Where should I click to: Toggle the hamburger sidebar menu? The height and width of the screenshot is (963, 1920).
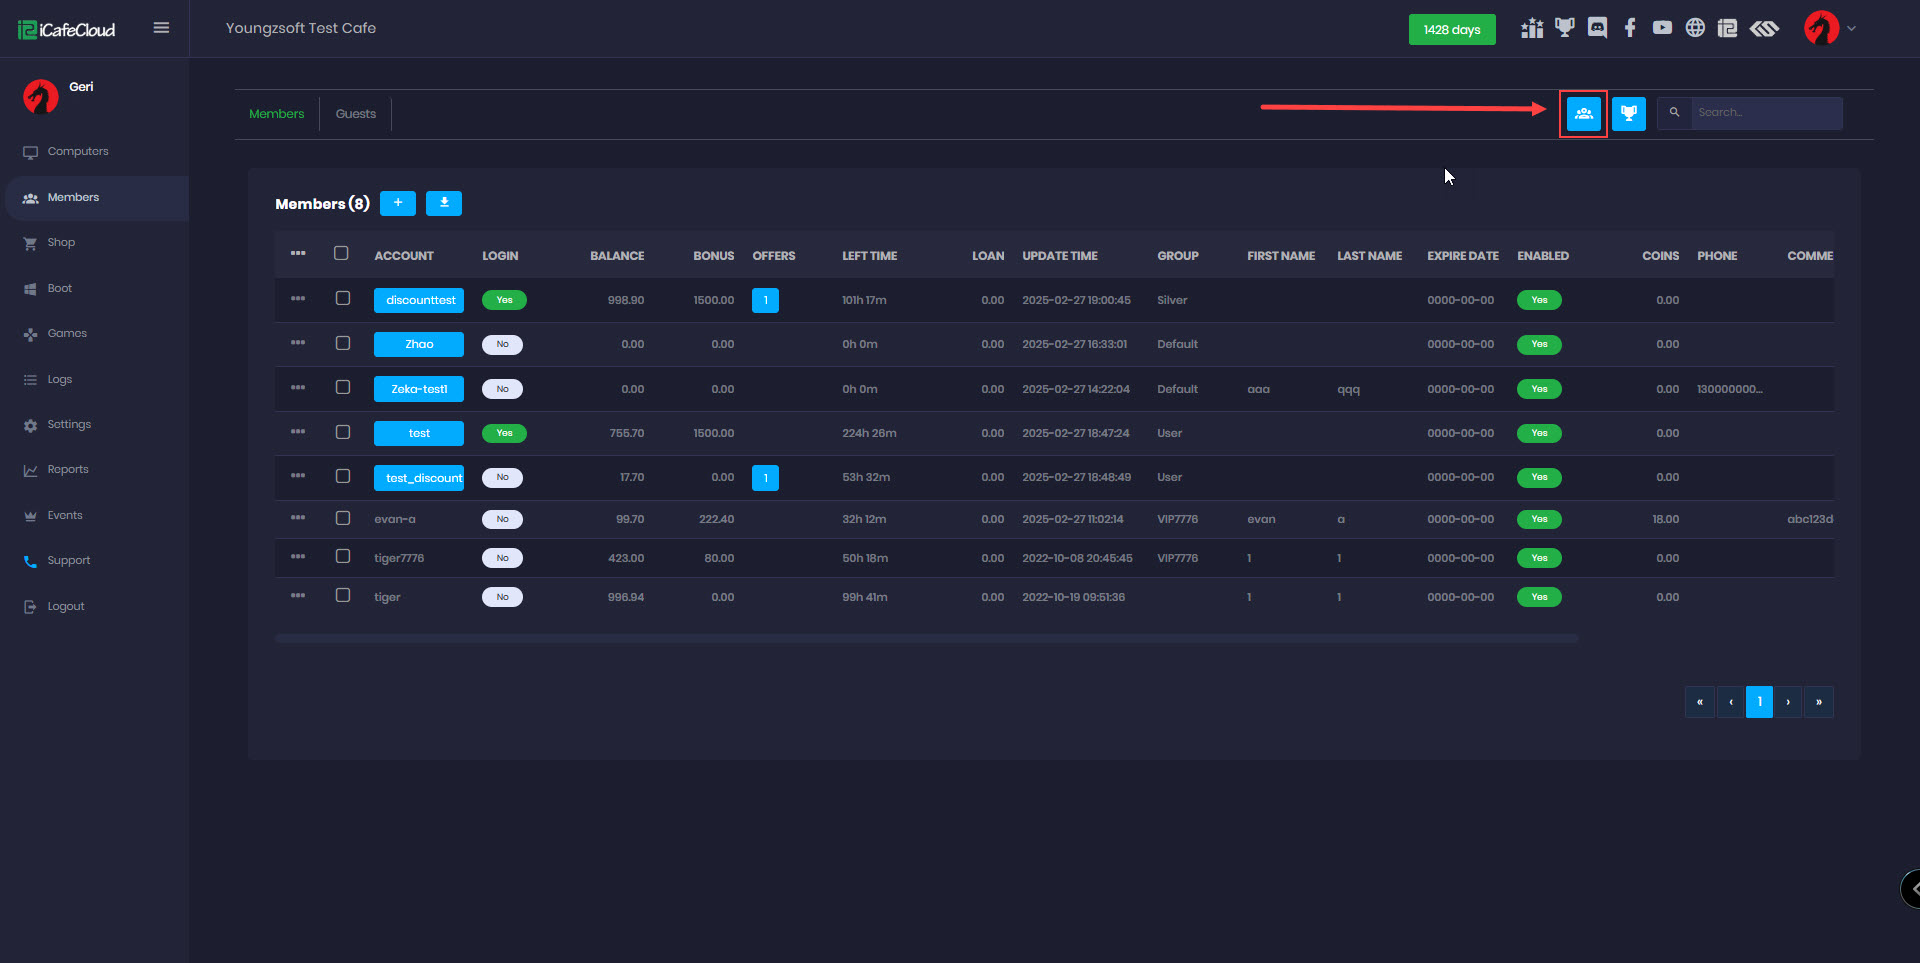(161, 28)
